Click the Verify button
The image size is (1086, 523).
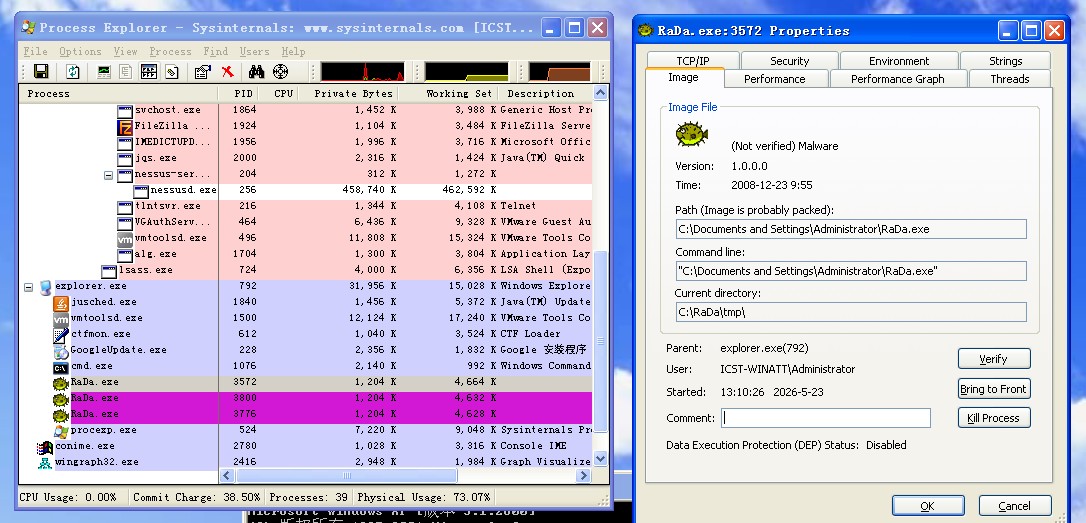(x=994, y=359)
